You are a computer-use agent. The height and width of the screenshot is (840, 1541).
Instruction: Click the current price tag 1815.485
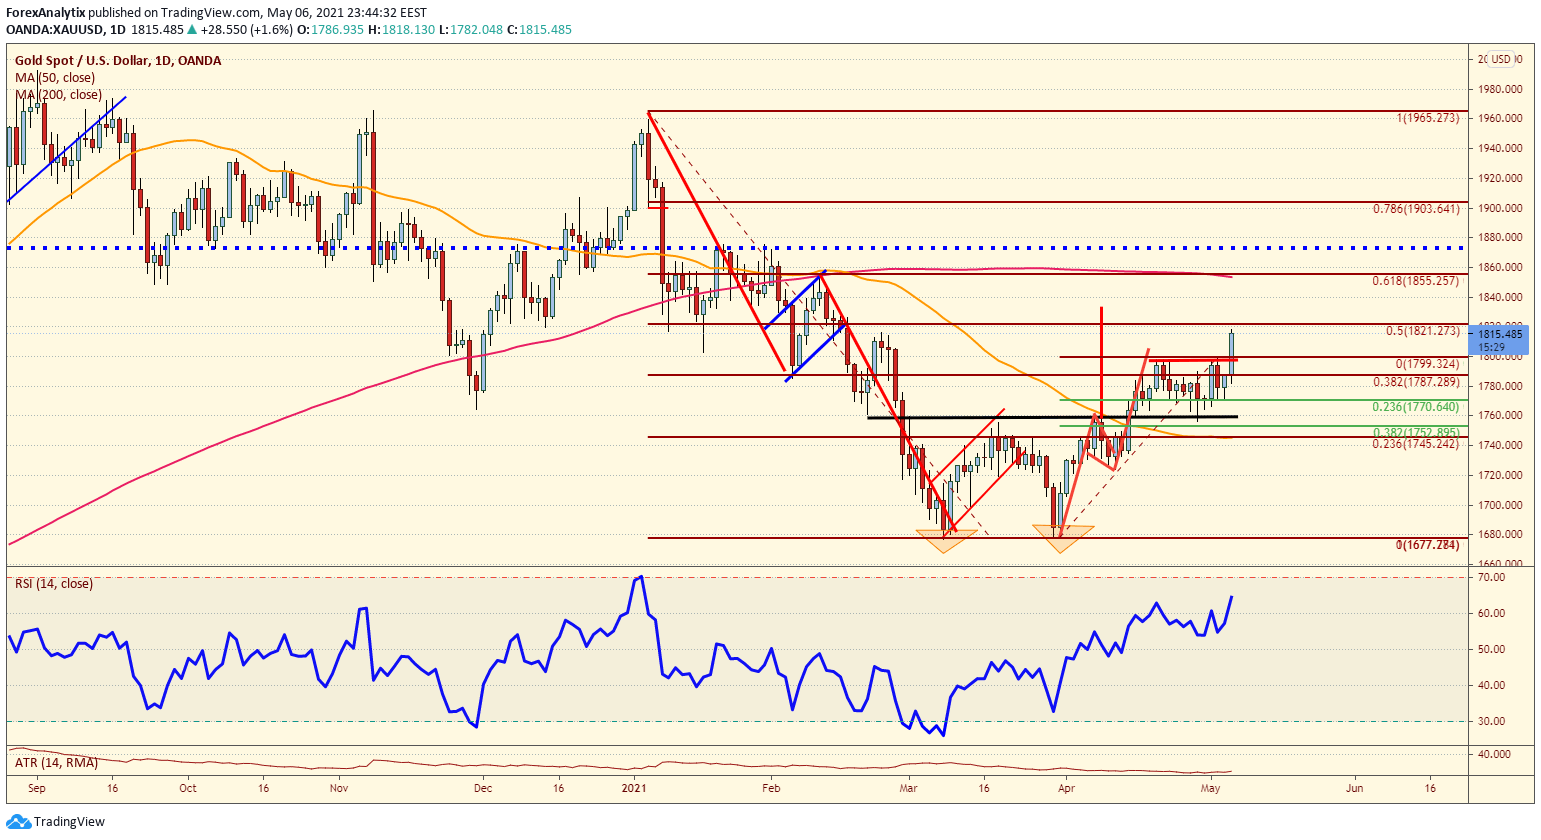coord(1500,334)
